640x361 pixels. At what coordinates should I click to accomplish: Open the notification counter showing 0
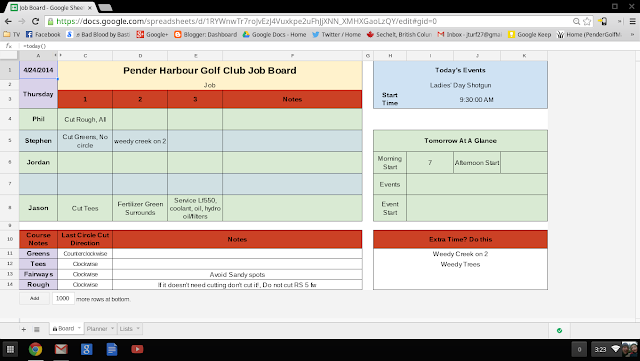click(x=579, y=349)
